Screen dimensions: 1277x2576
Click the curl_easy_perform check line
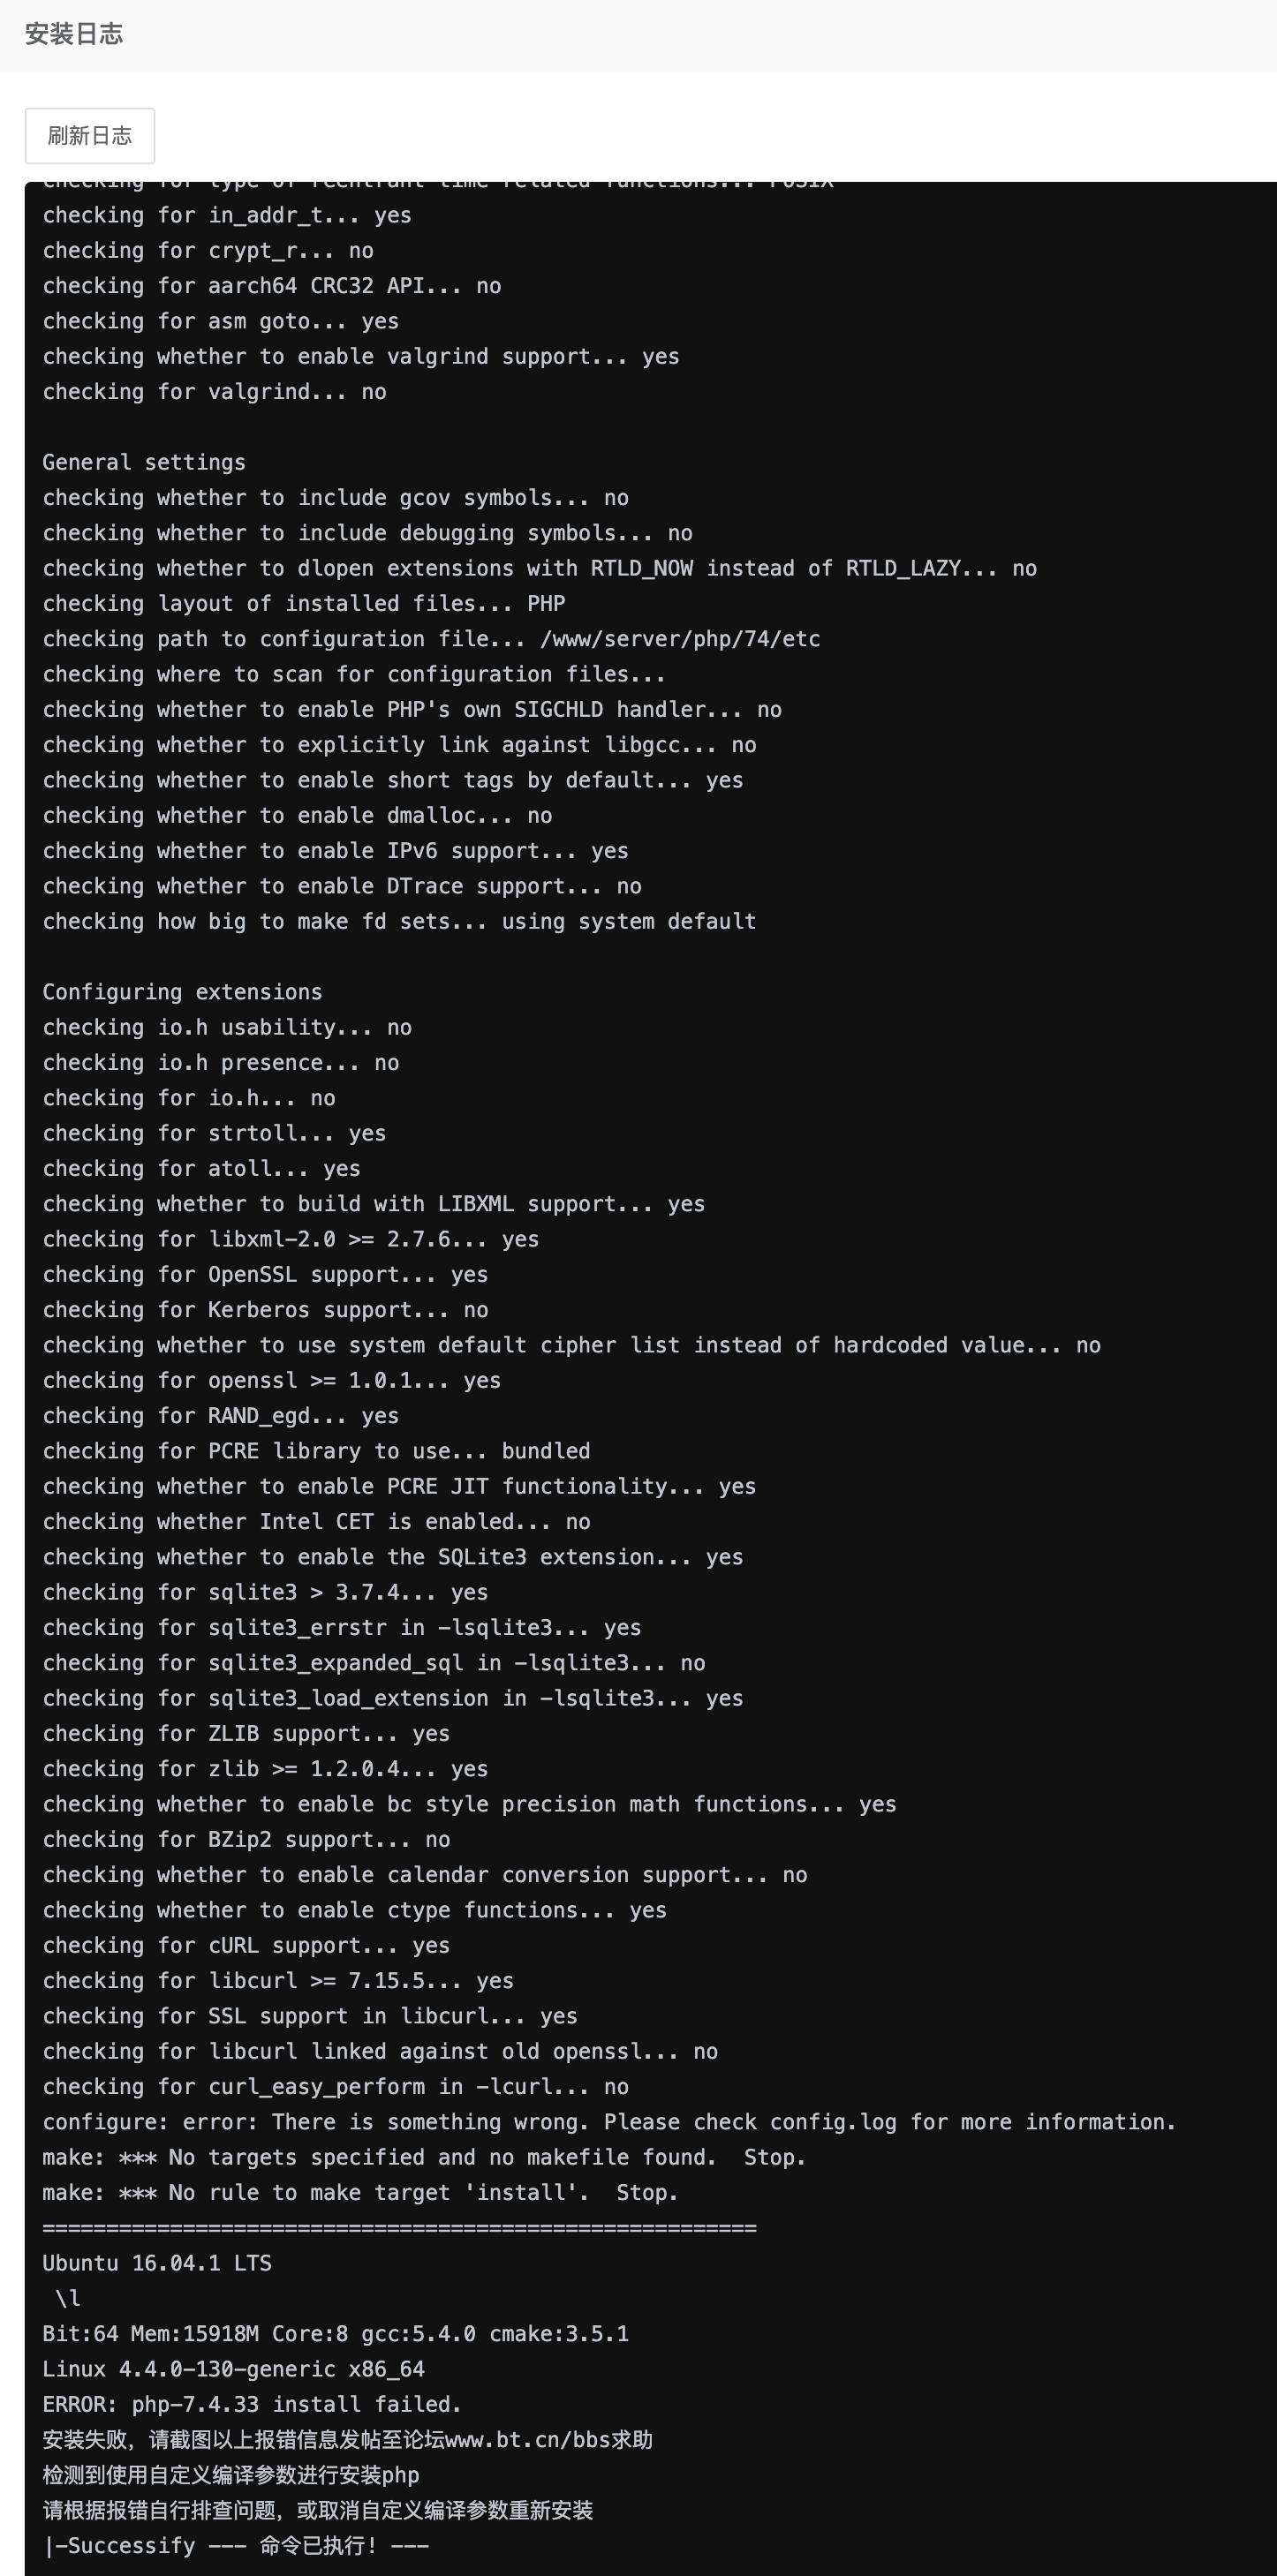coord(335,2086)
